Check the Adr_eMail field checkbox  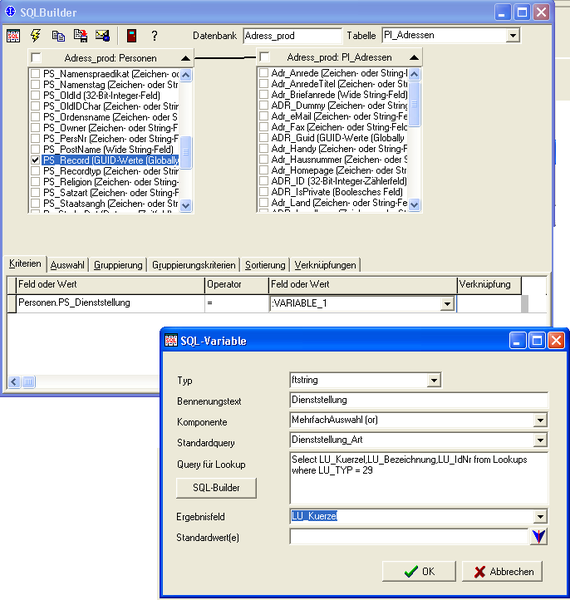[x=264, y=116]
